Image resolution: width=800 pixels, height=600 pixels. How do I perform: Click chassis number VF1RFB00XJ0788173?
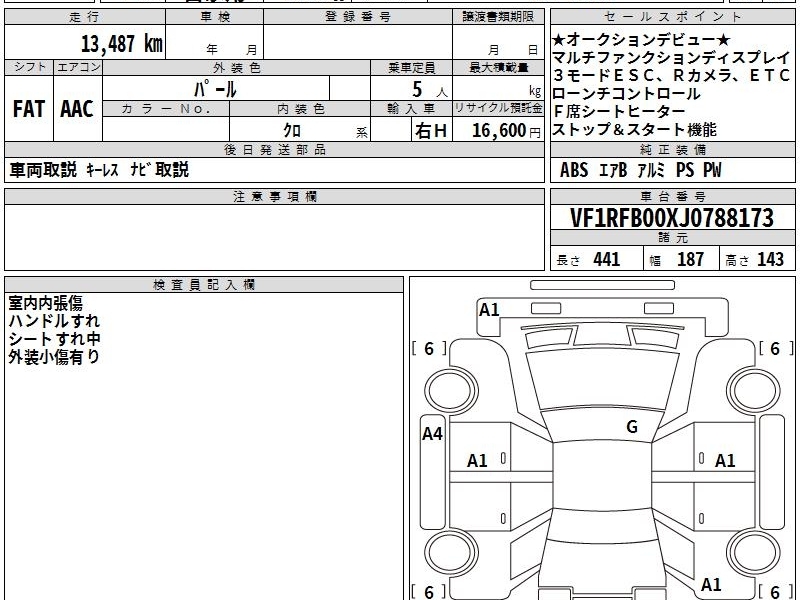672,218
